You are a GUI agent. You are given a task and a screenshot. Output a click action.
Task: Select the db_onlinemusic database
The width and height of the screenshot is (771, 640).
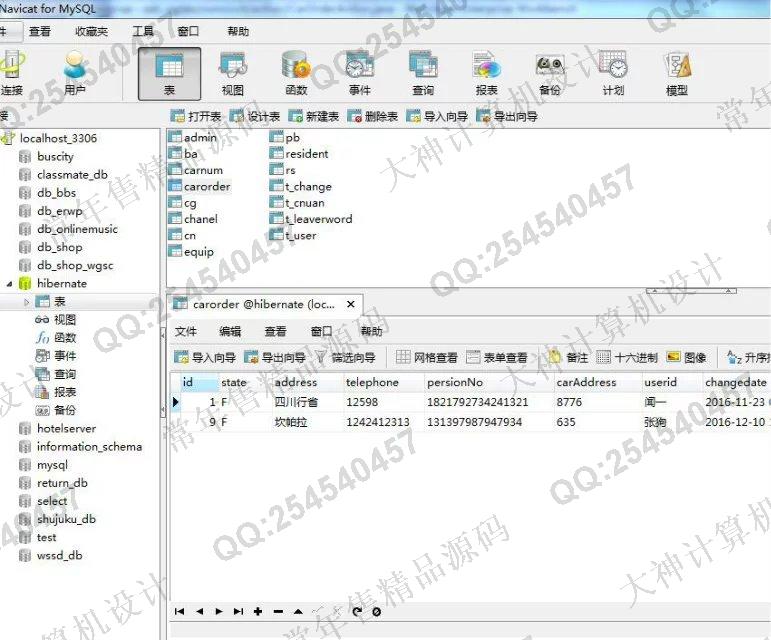tap(77, 229)
